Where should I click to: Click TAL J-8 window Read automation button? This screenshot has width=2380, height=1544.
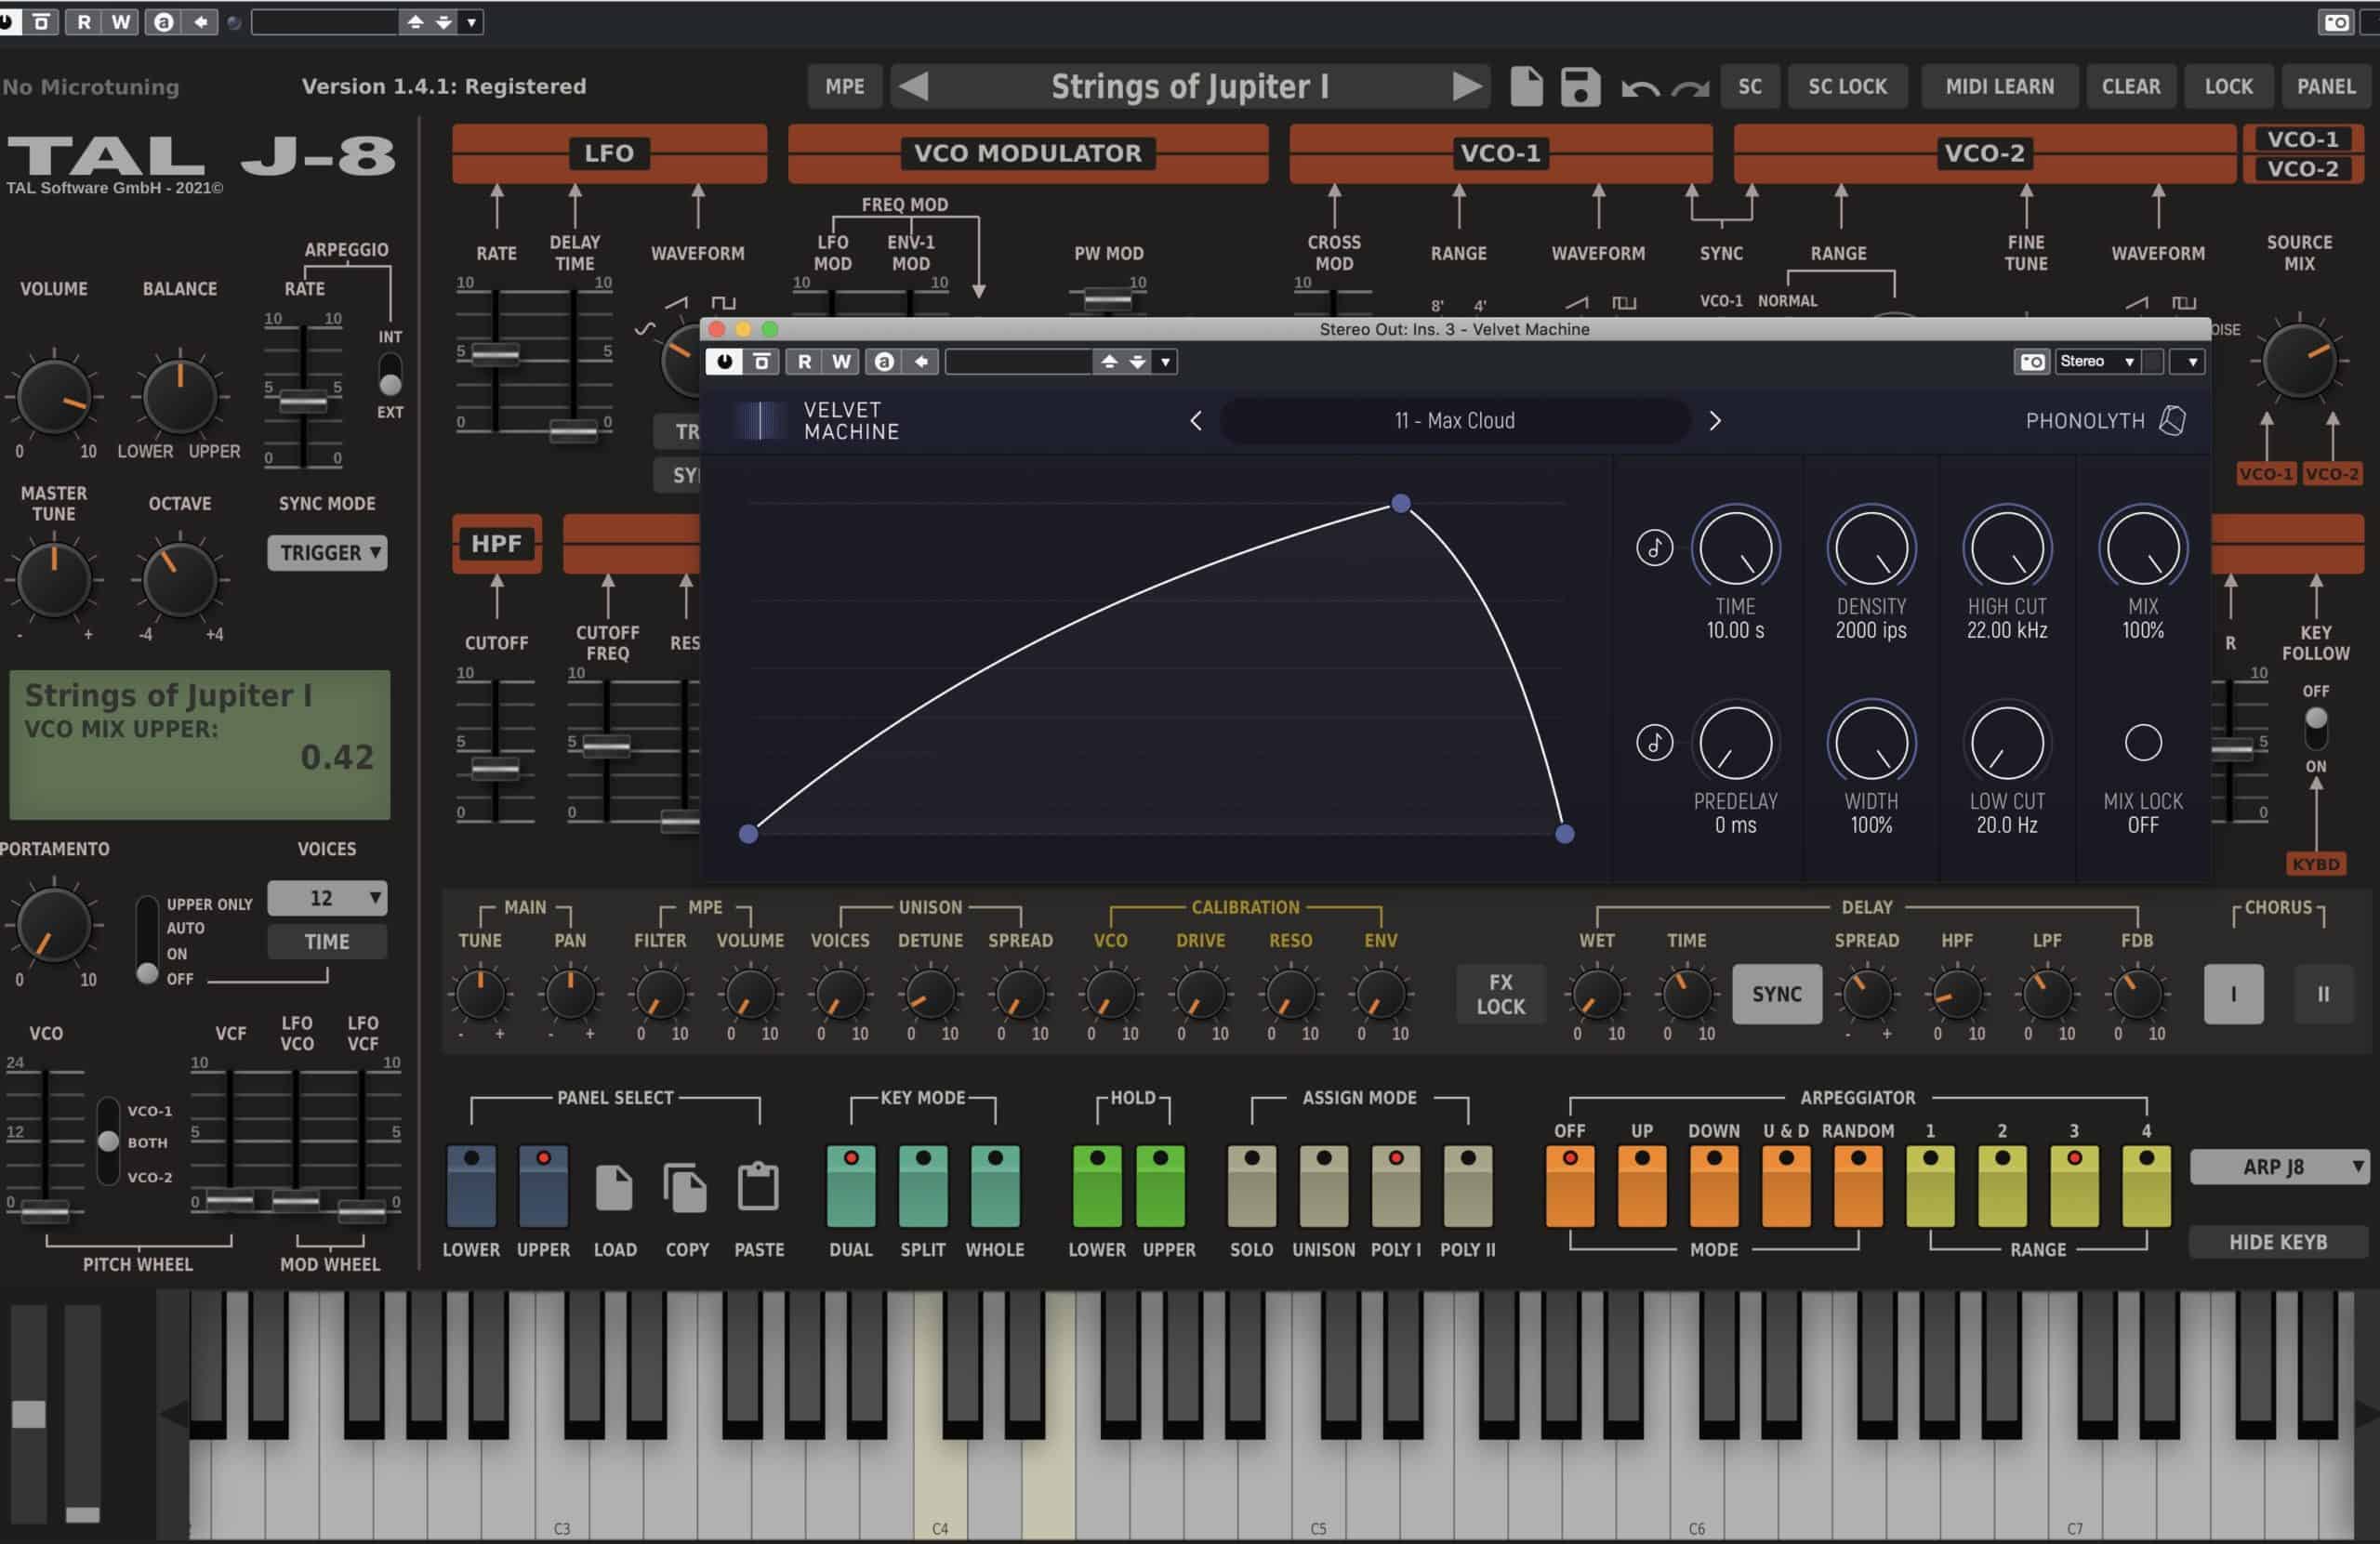83,22
